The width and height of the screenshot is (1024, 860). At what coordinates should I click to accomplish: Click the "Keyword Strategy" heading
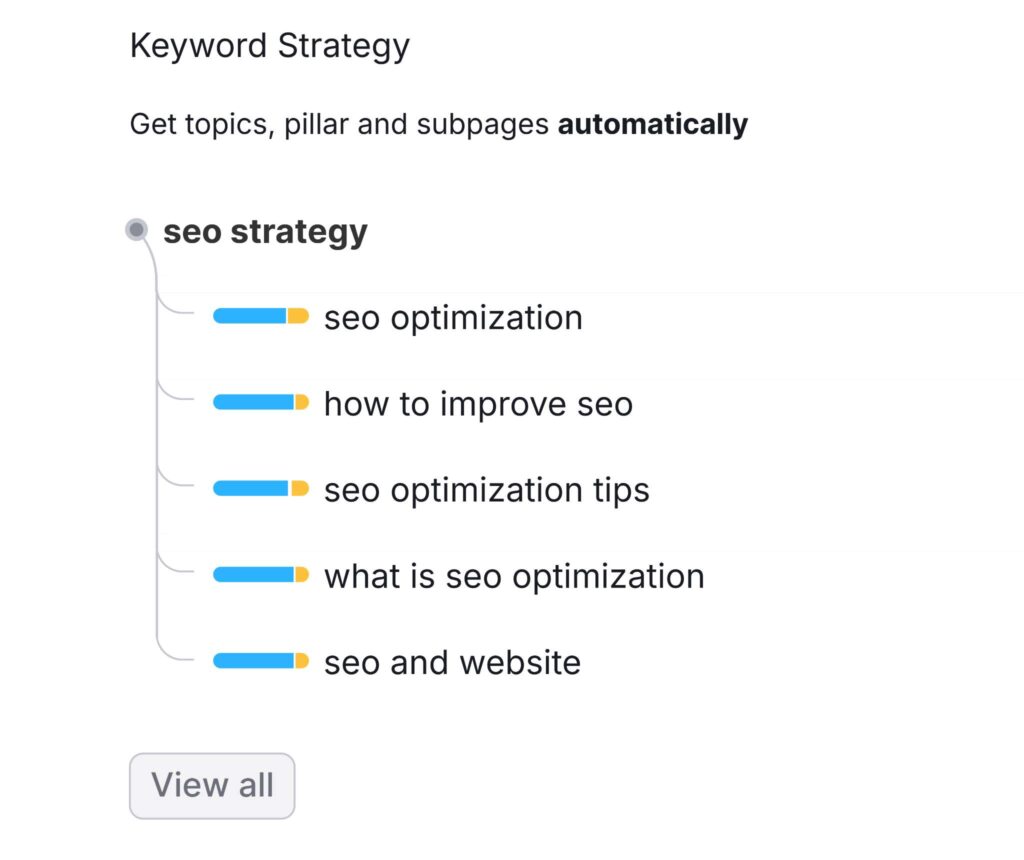270,46
